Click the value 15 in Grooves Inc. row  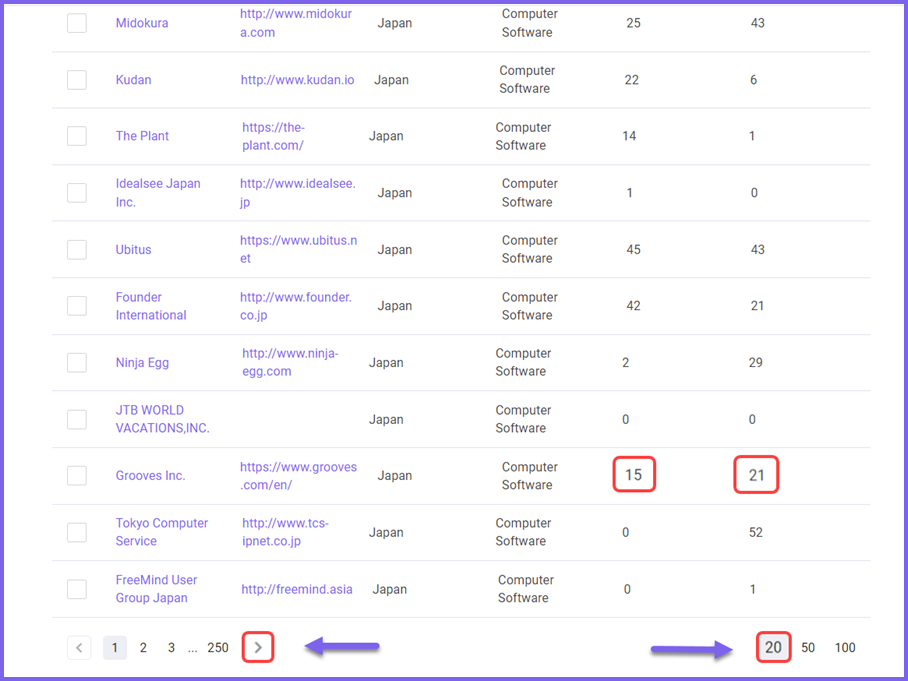[634, 475]
